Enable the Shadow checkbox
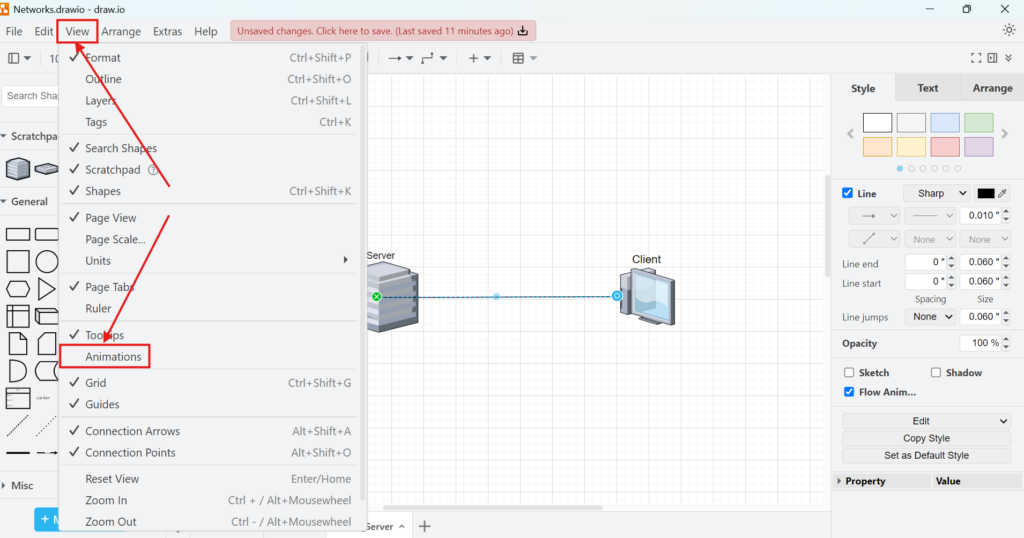Image resolution: width=1024 pixels, height=538 pixels. coord(936,373)
